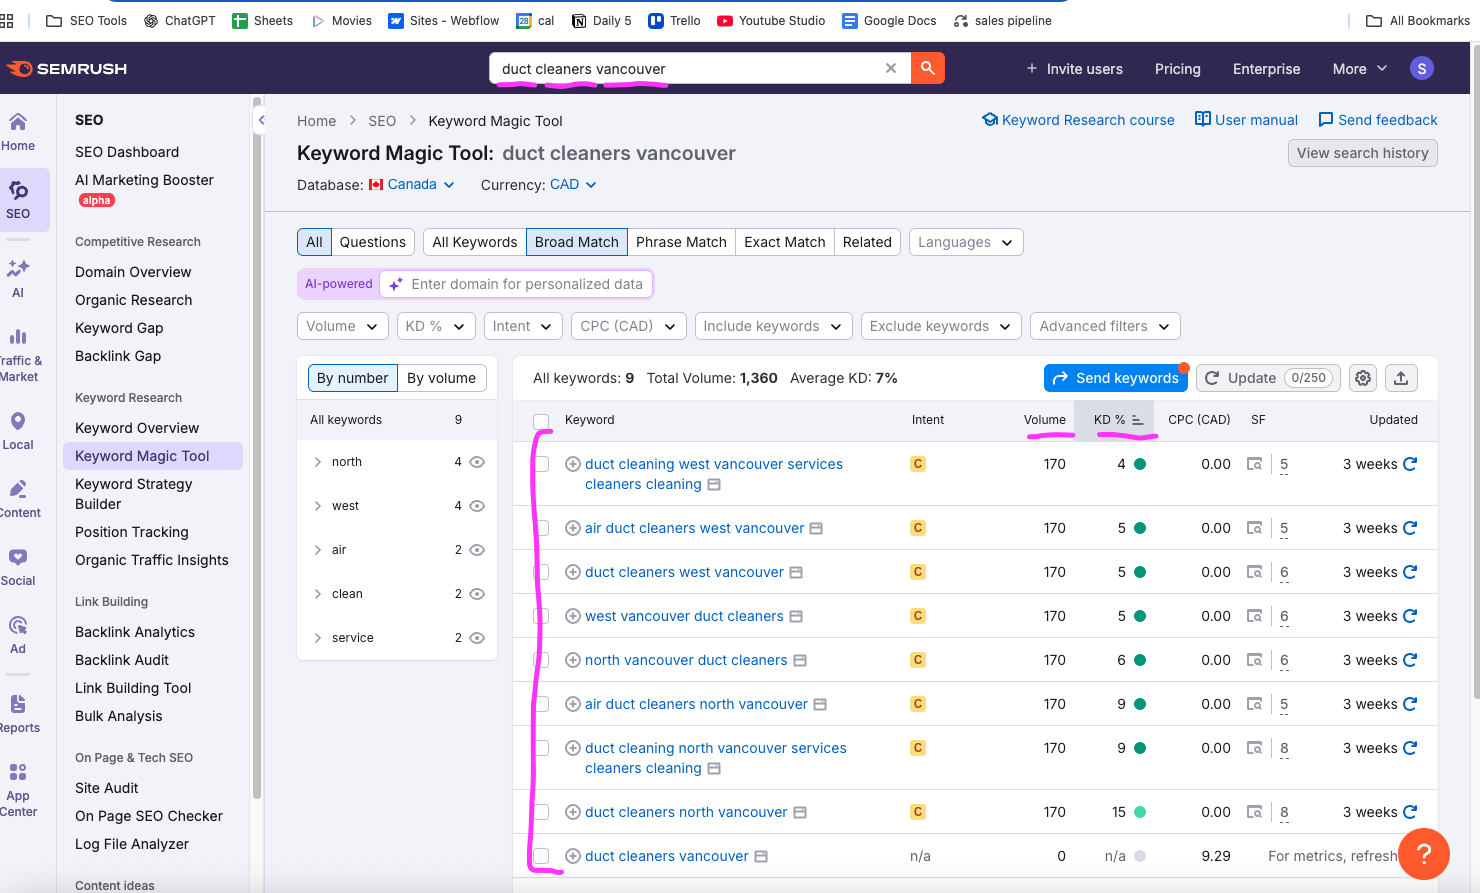
Task: Tick checkbox for duct cleaning west vancouver services
Action: pos(541,464)
